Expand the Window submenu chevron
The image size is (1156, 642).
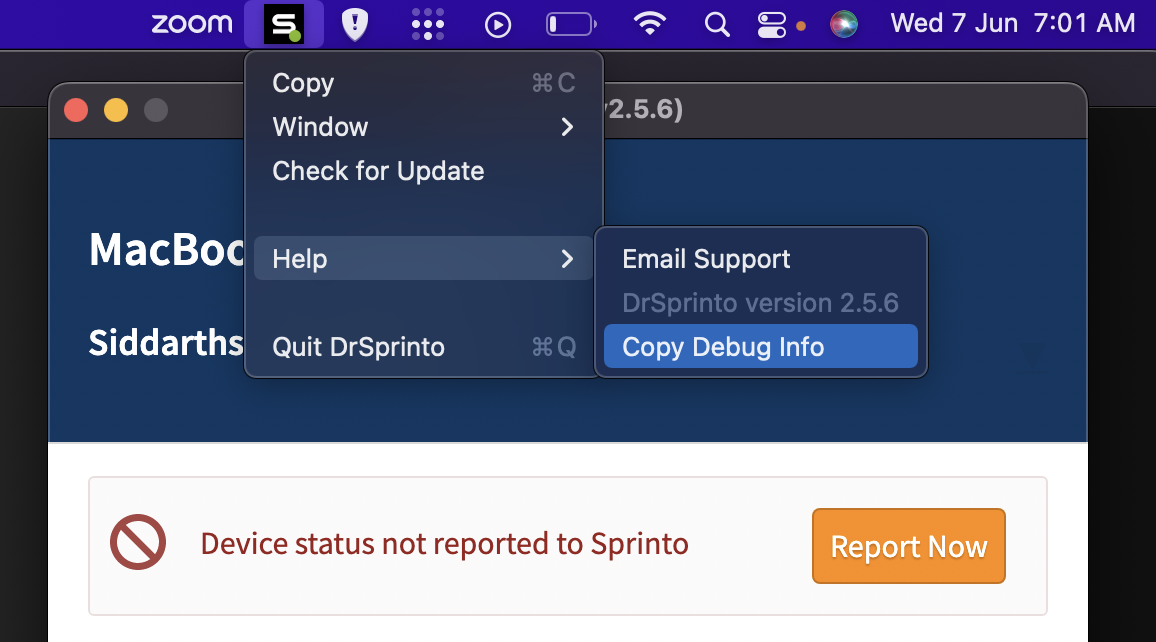(567, 127)
